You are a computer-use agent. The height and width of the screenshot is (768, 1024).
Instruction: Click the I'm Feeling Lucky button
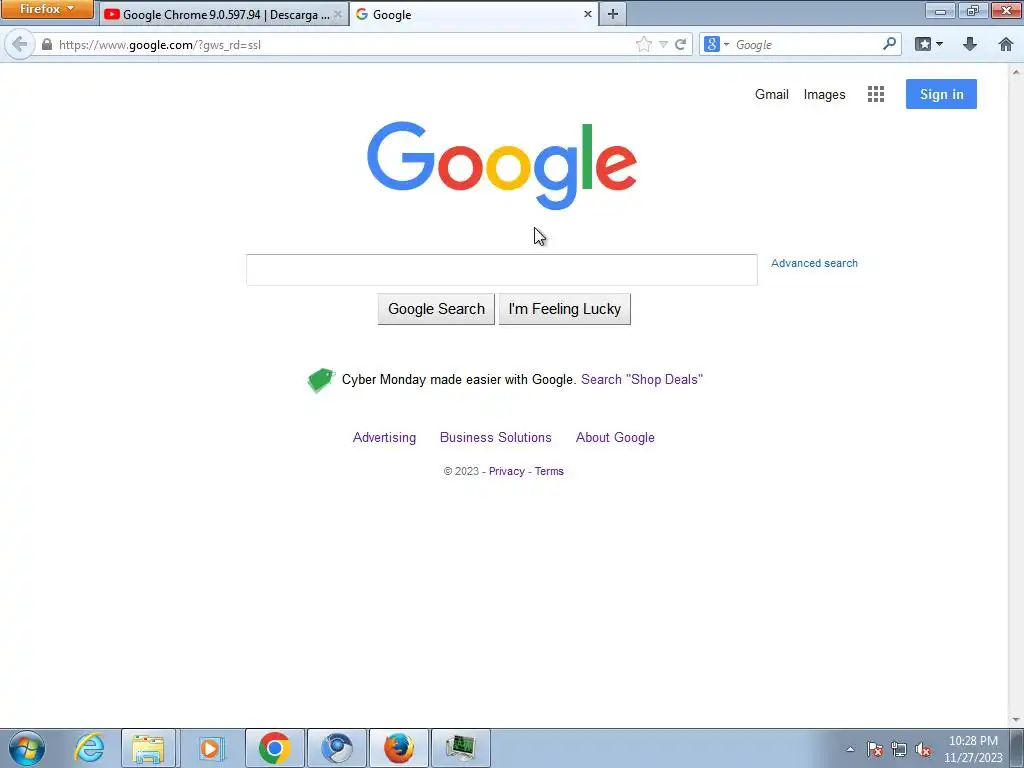click(564, 309)
